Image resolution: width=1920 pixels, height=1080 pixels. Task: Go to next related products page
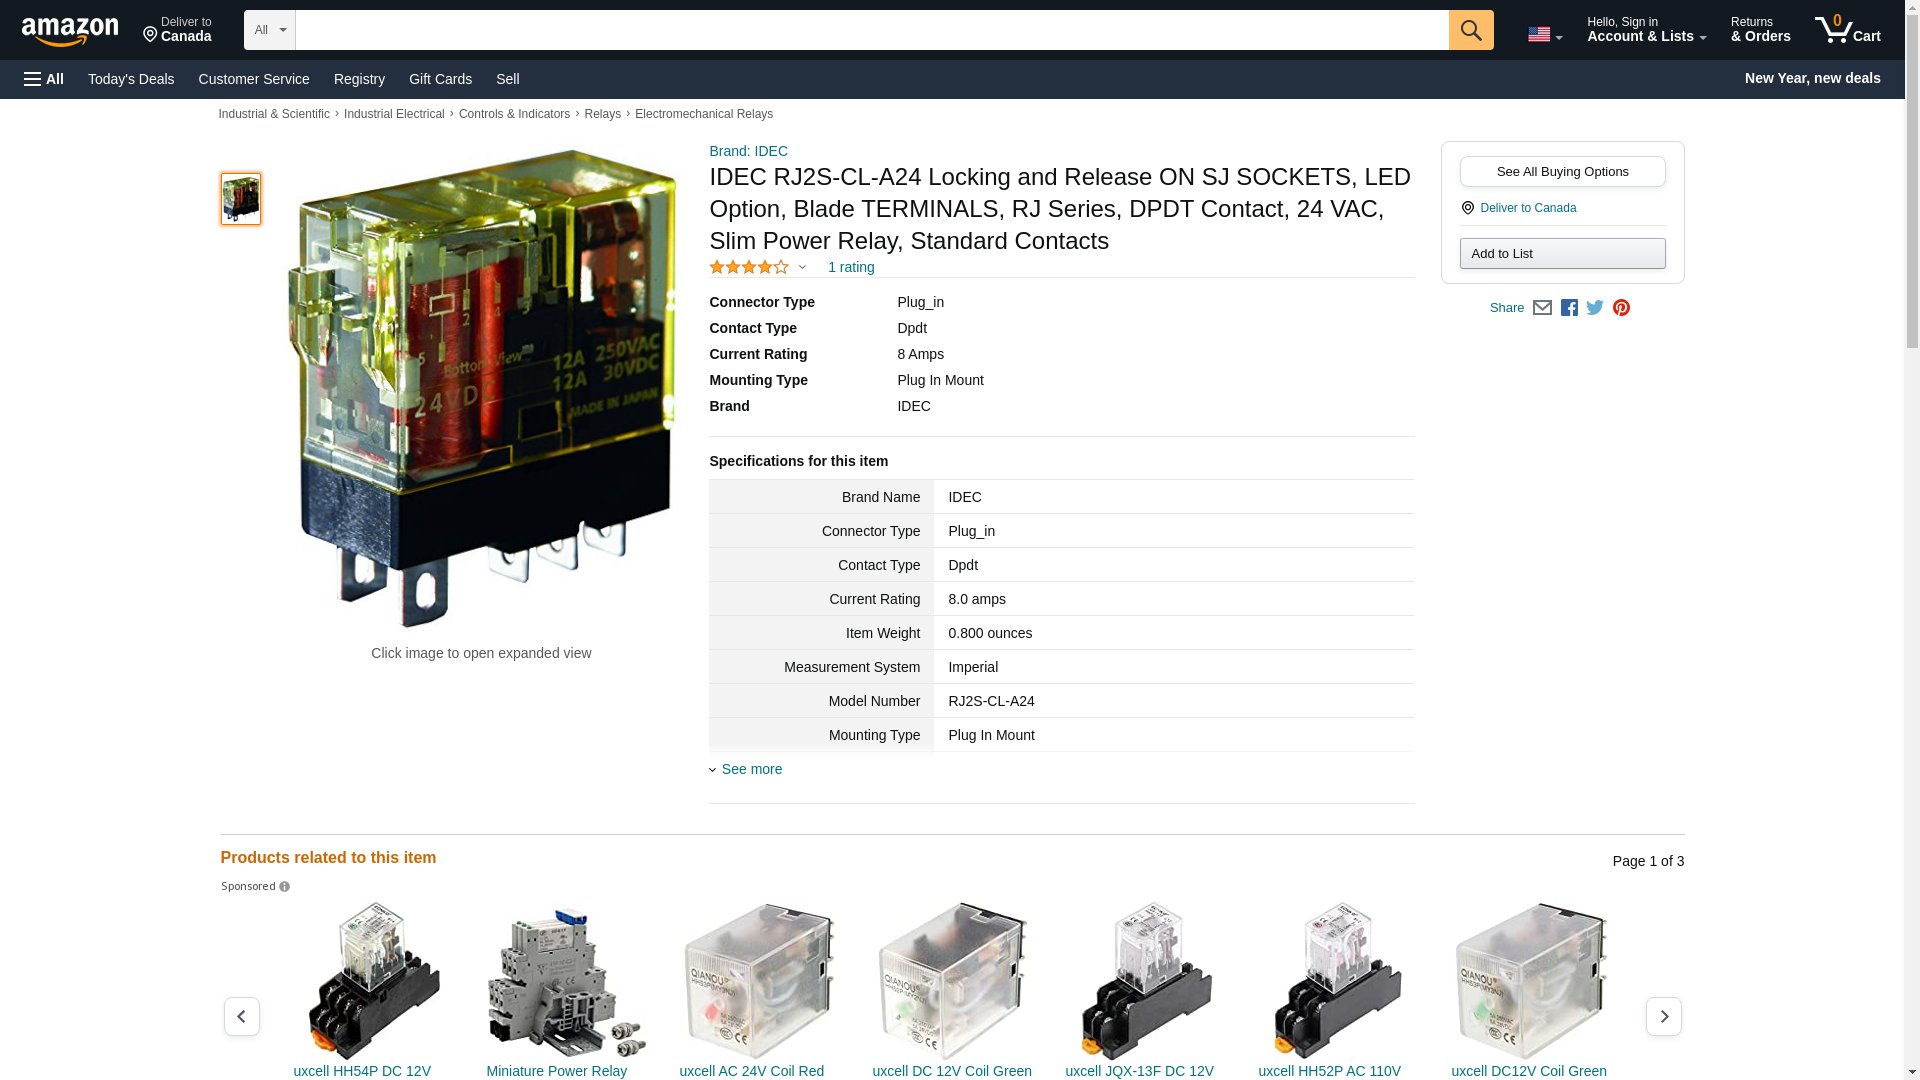coord(1663,1016)
